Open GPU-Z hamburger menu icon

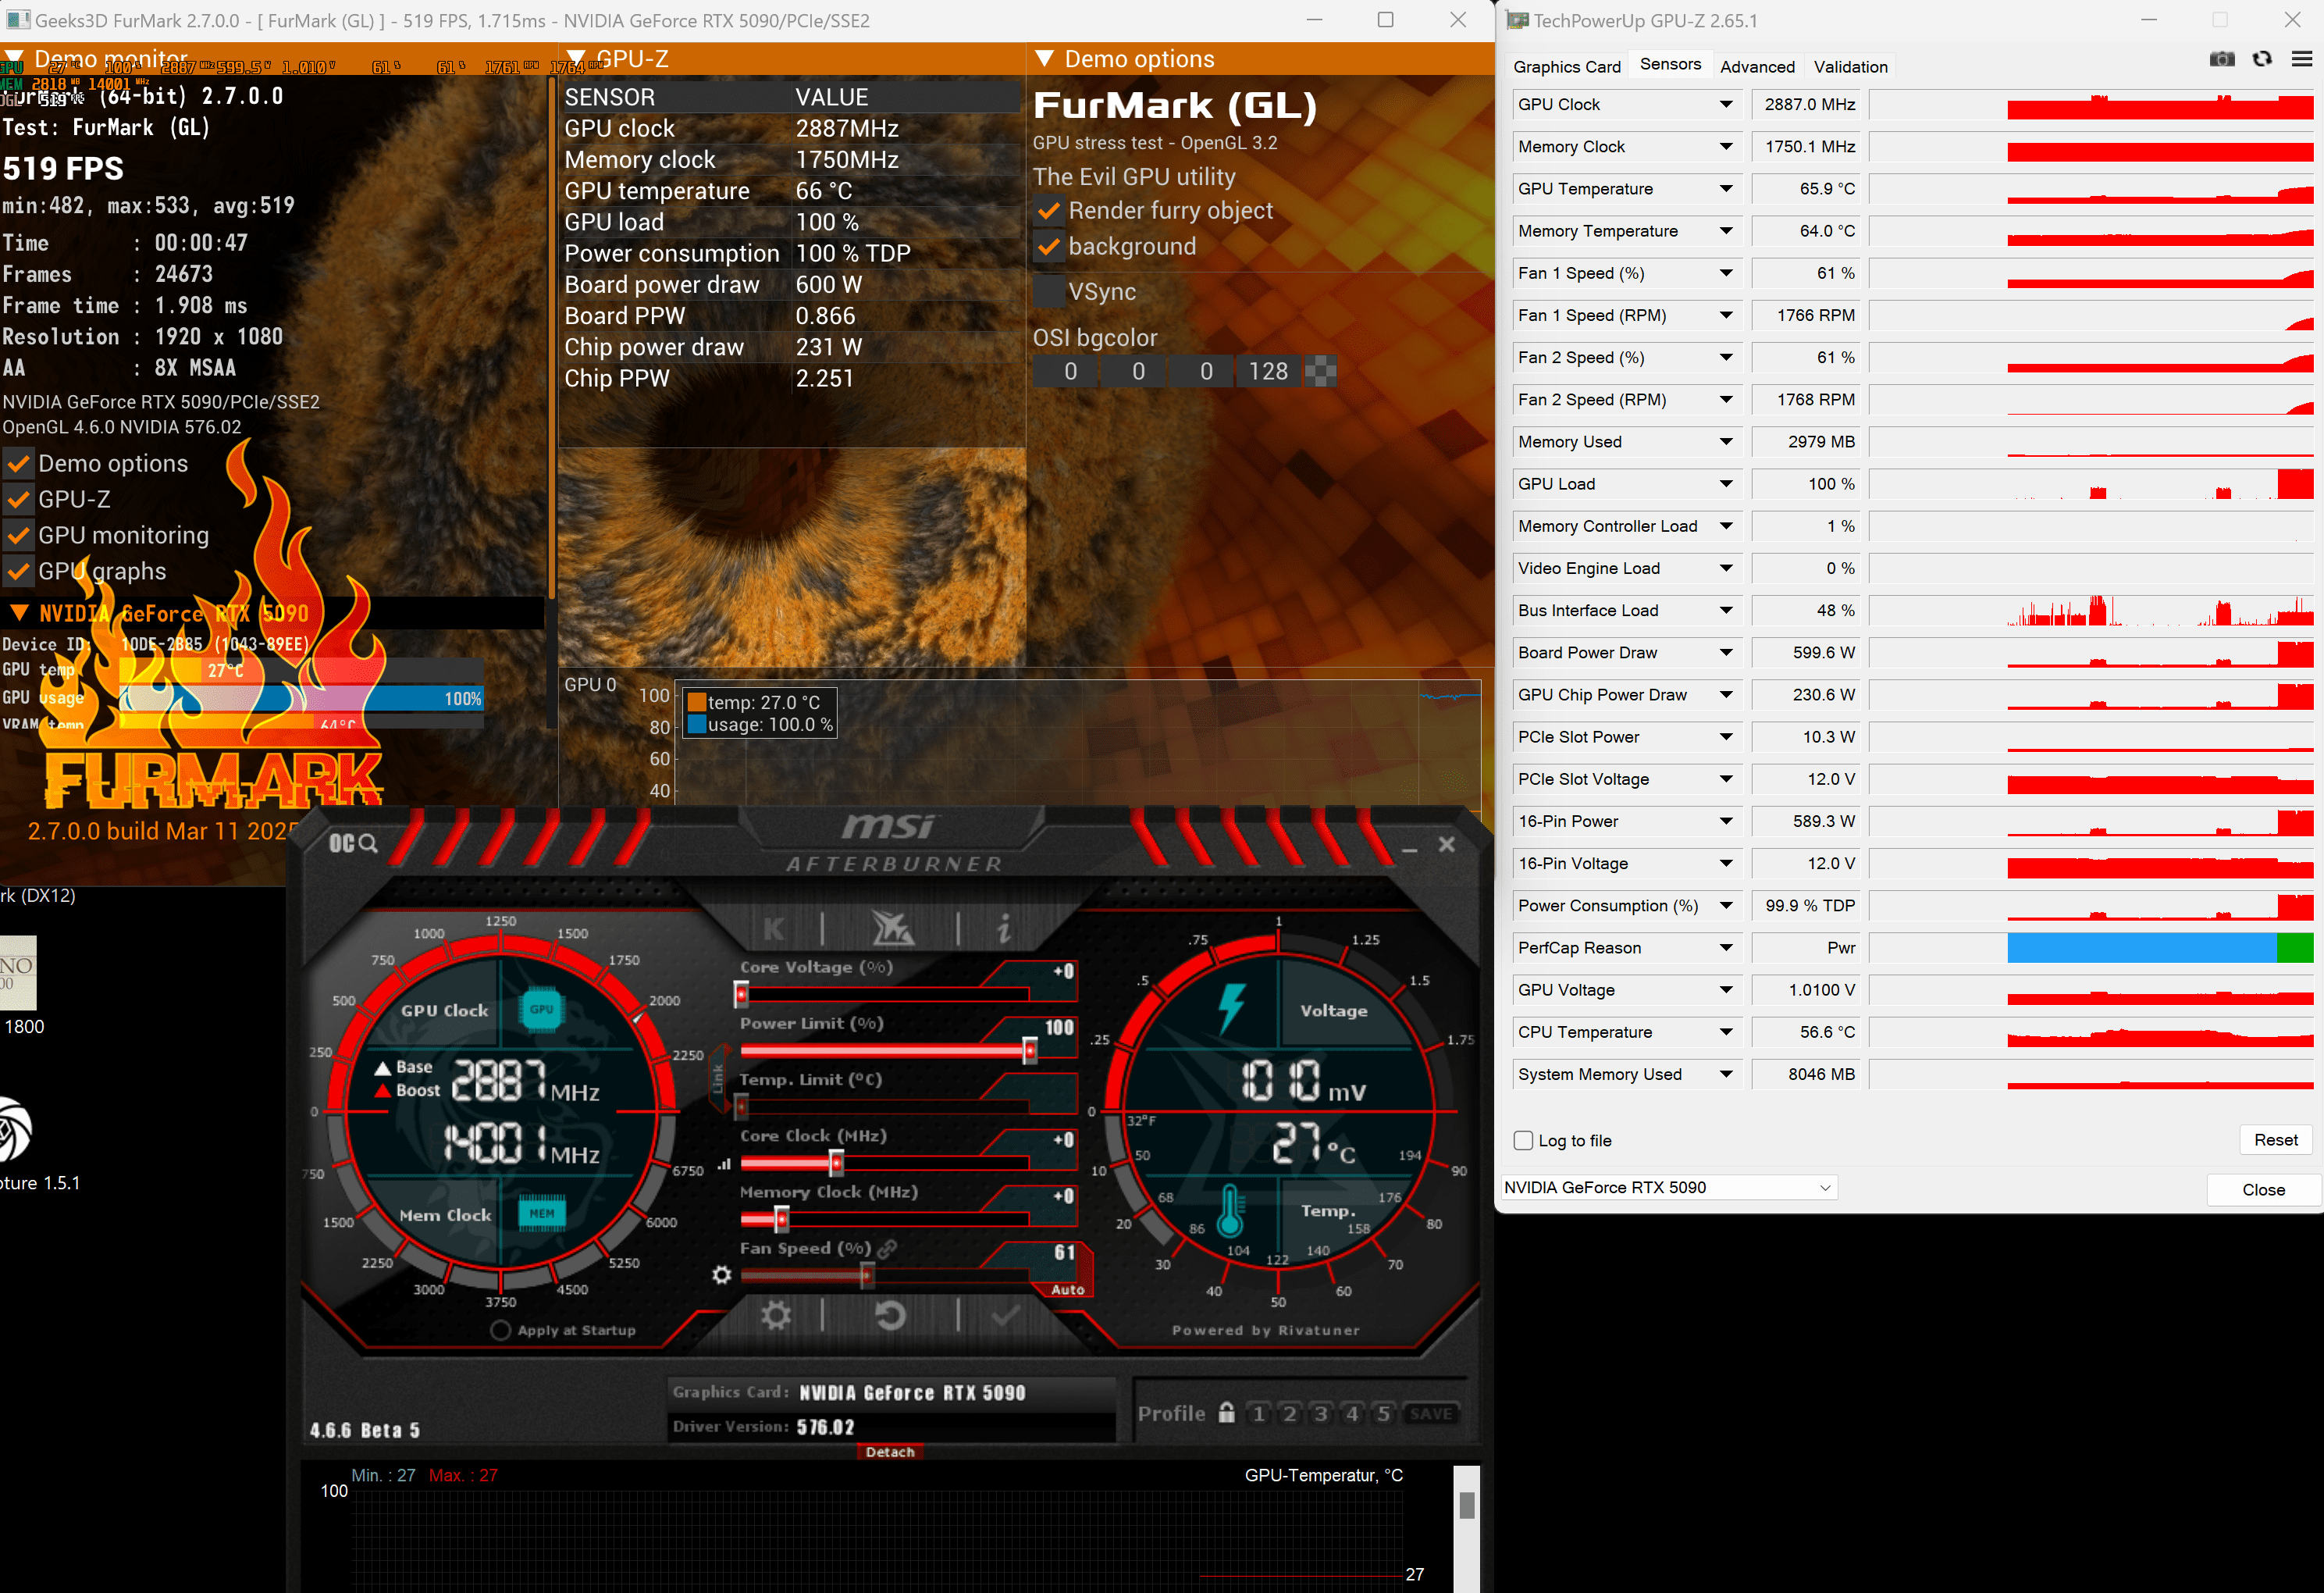point(2301,60)
